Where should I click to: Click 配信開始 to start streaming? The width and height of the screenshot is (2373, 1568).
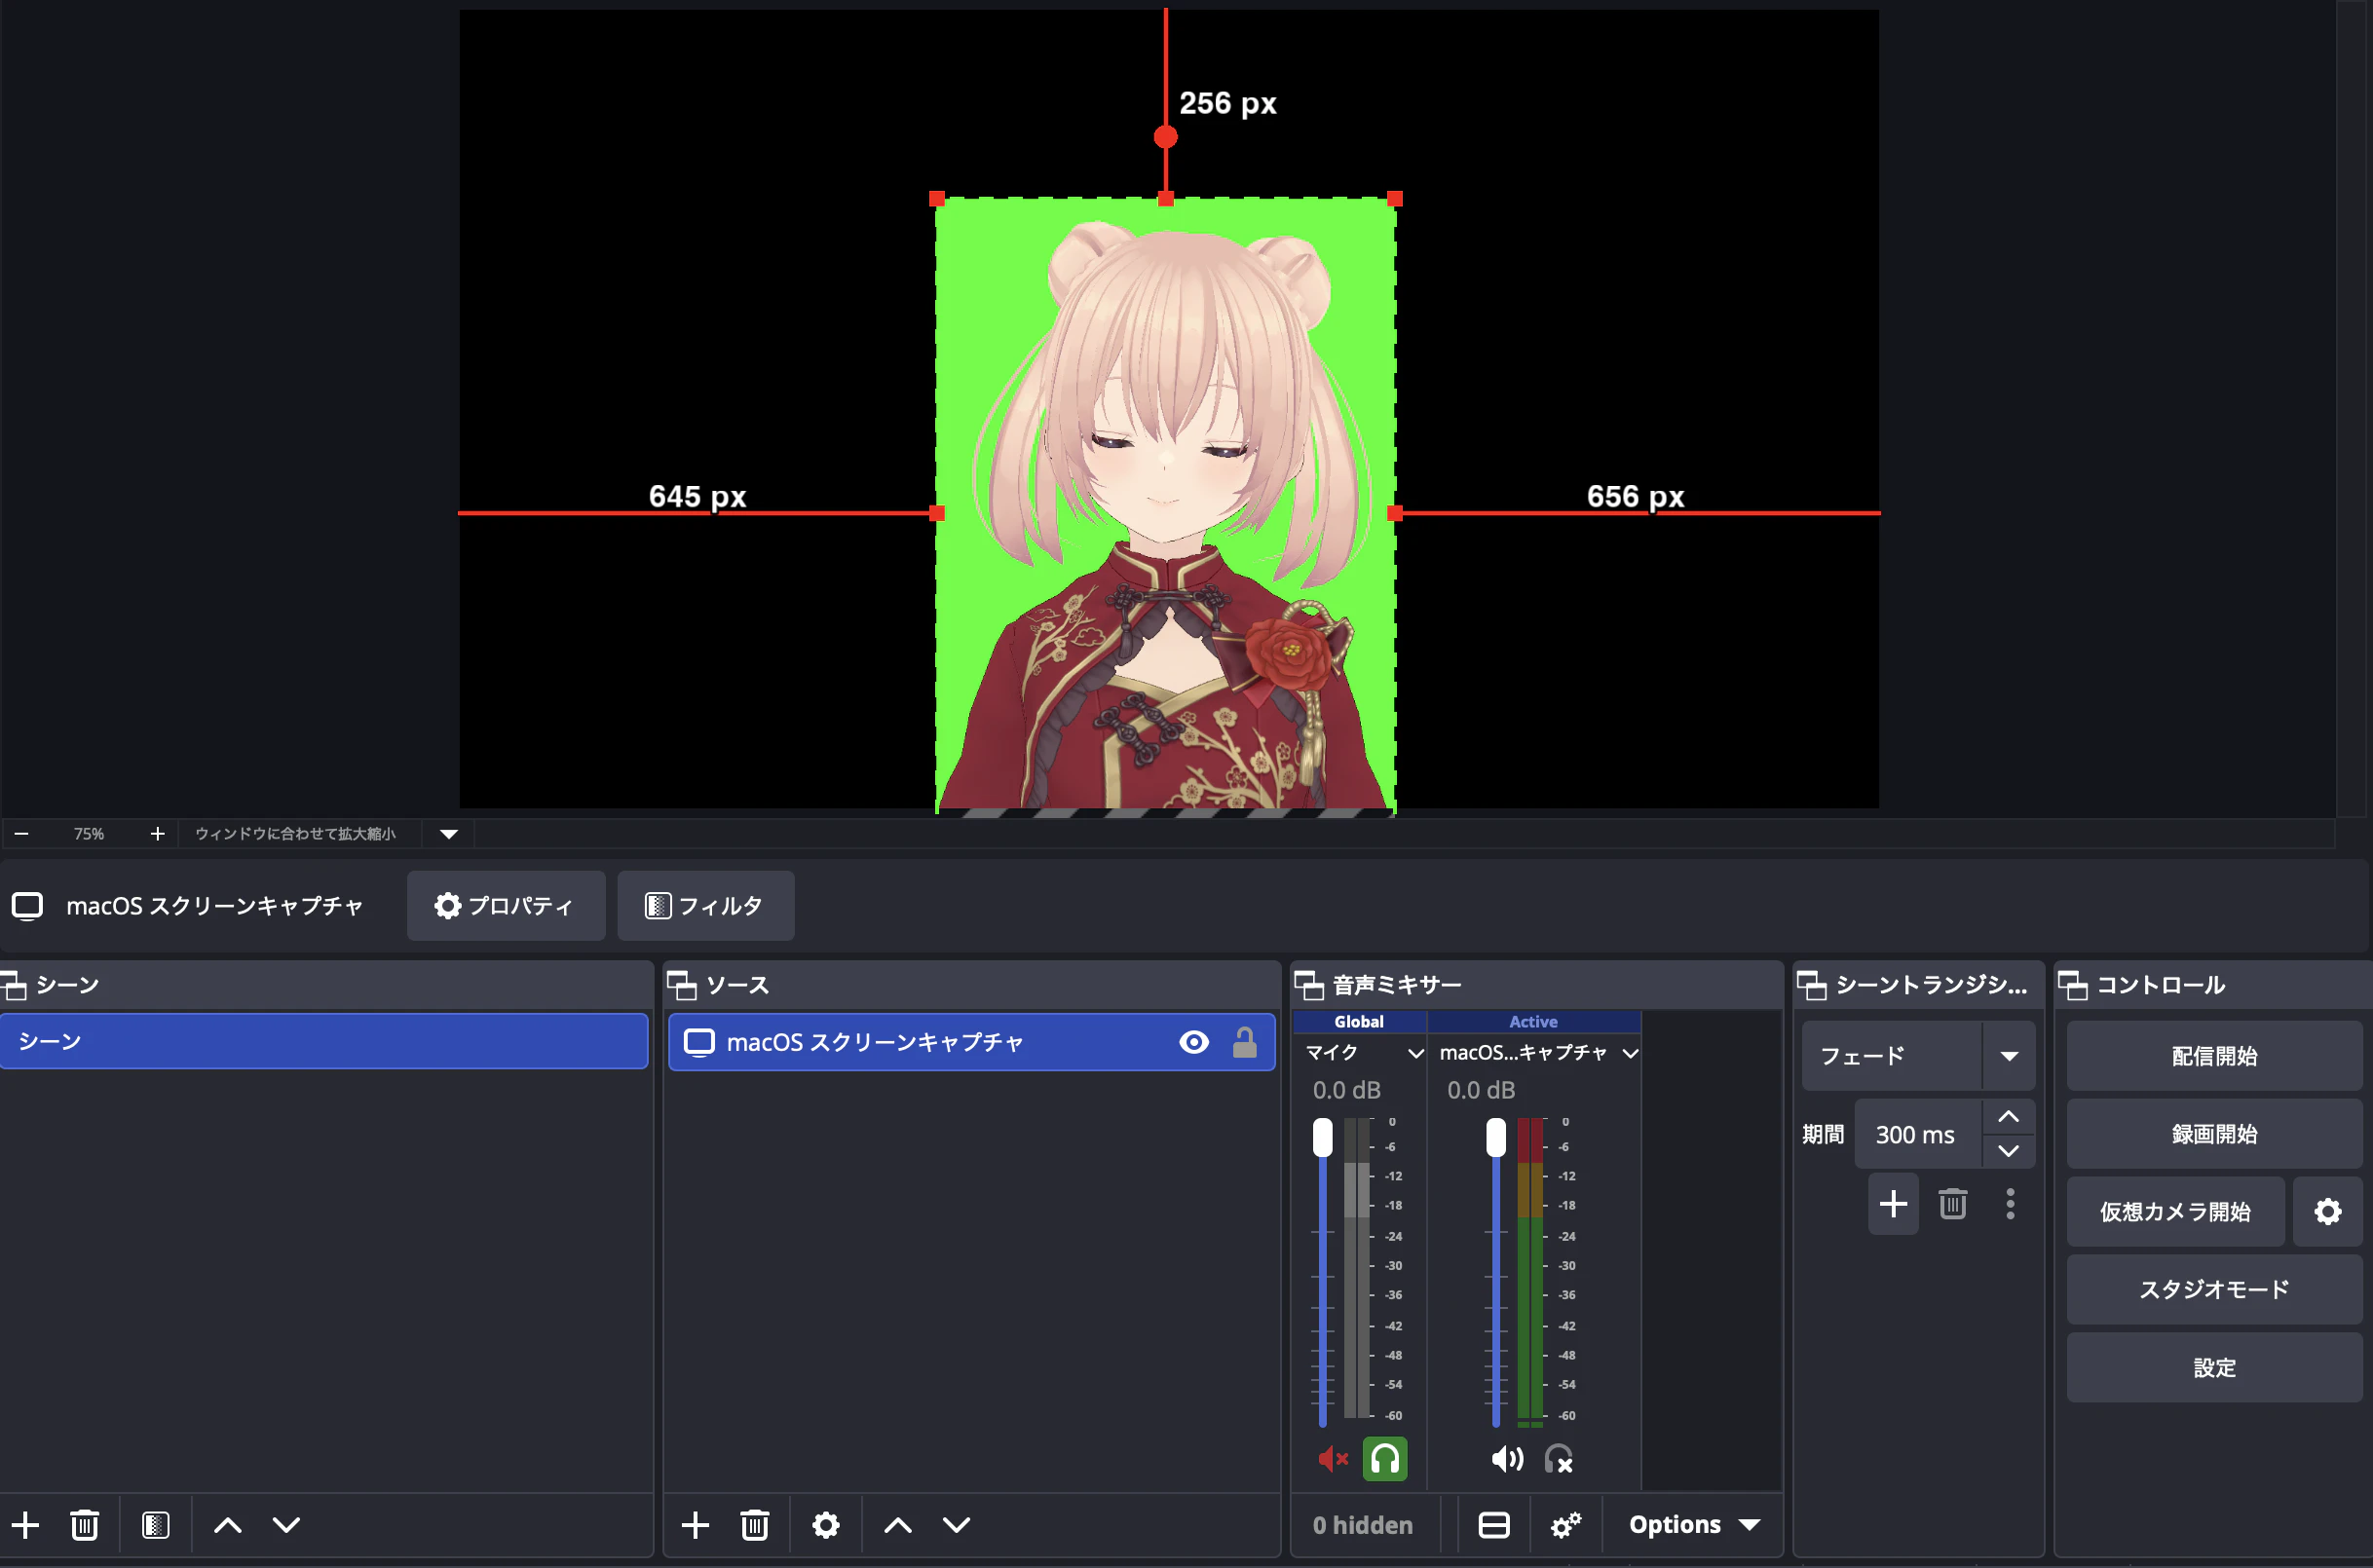2215,1056
